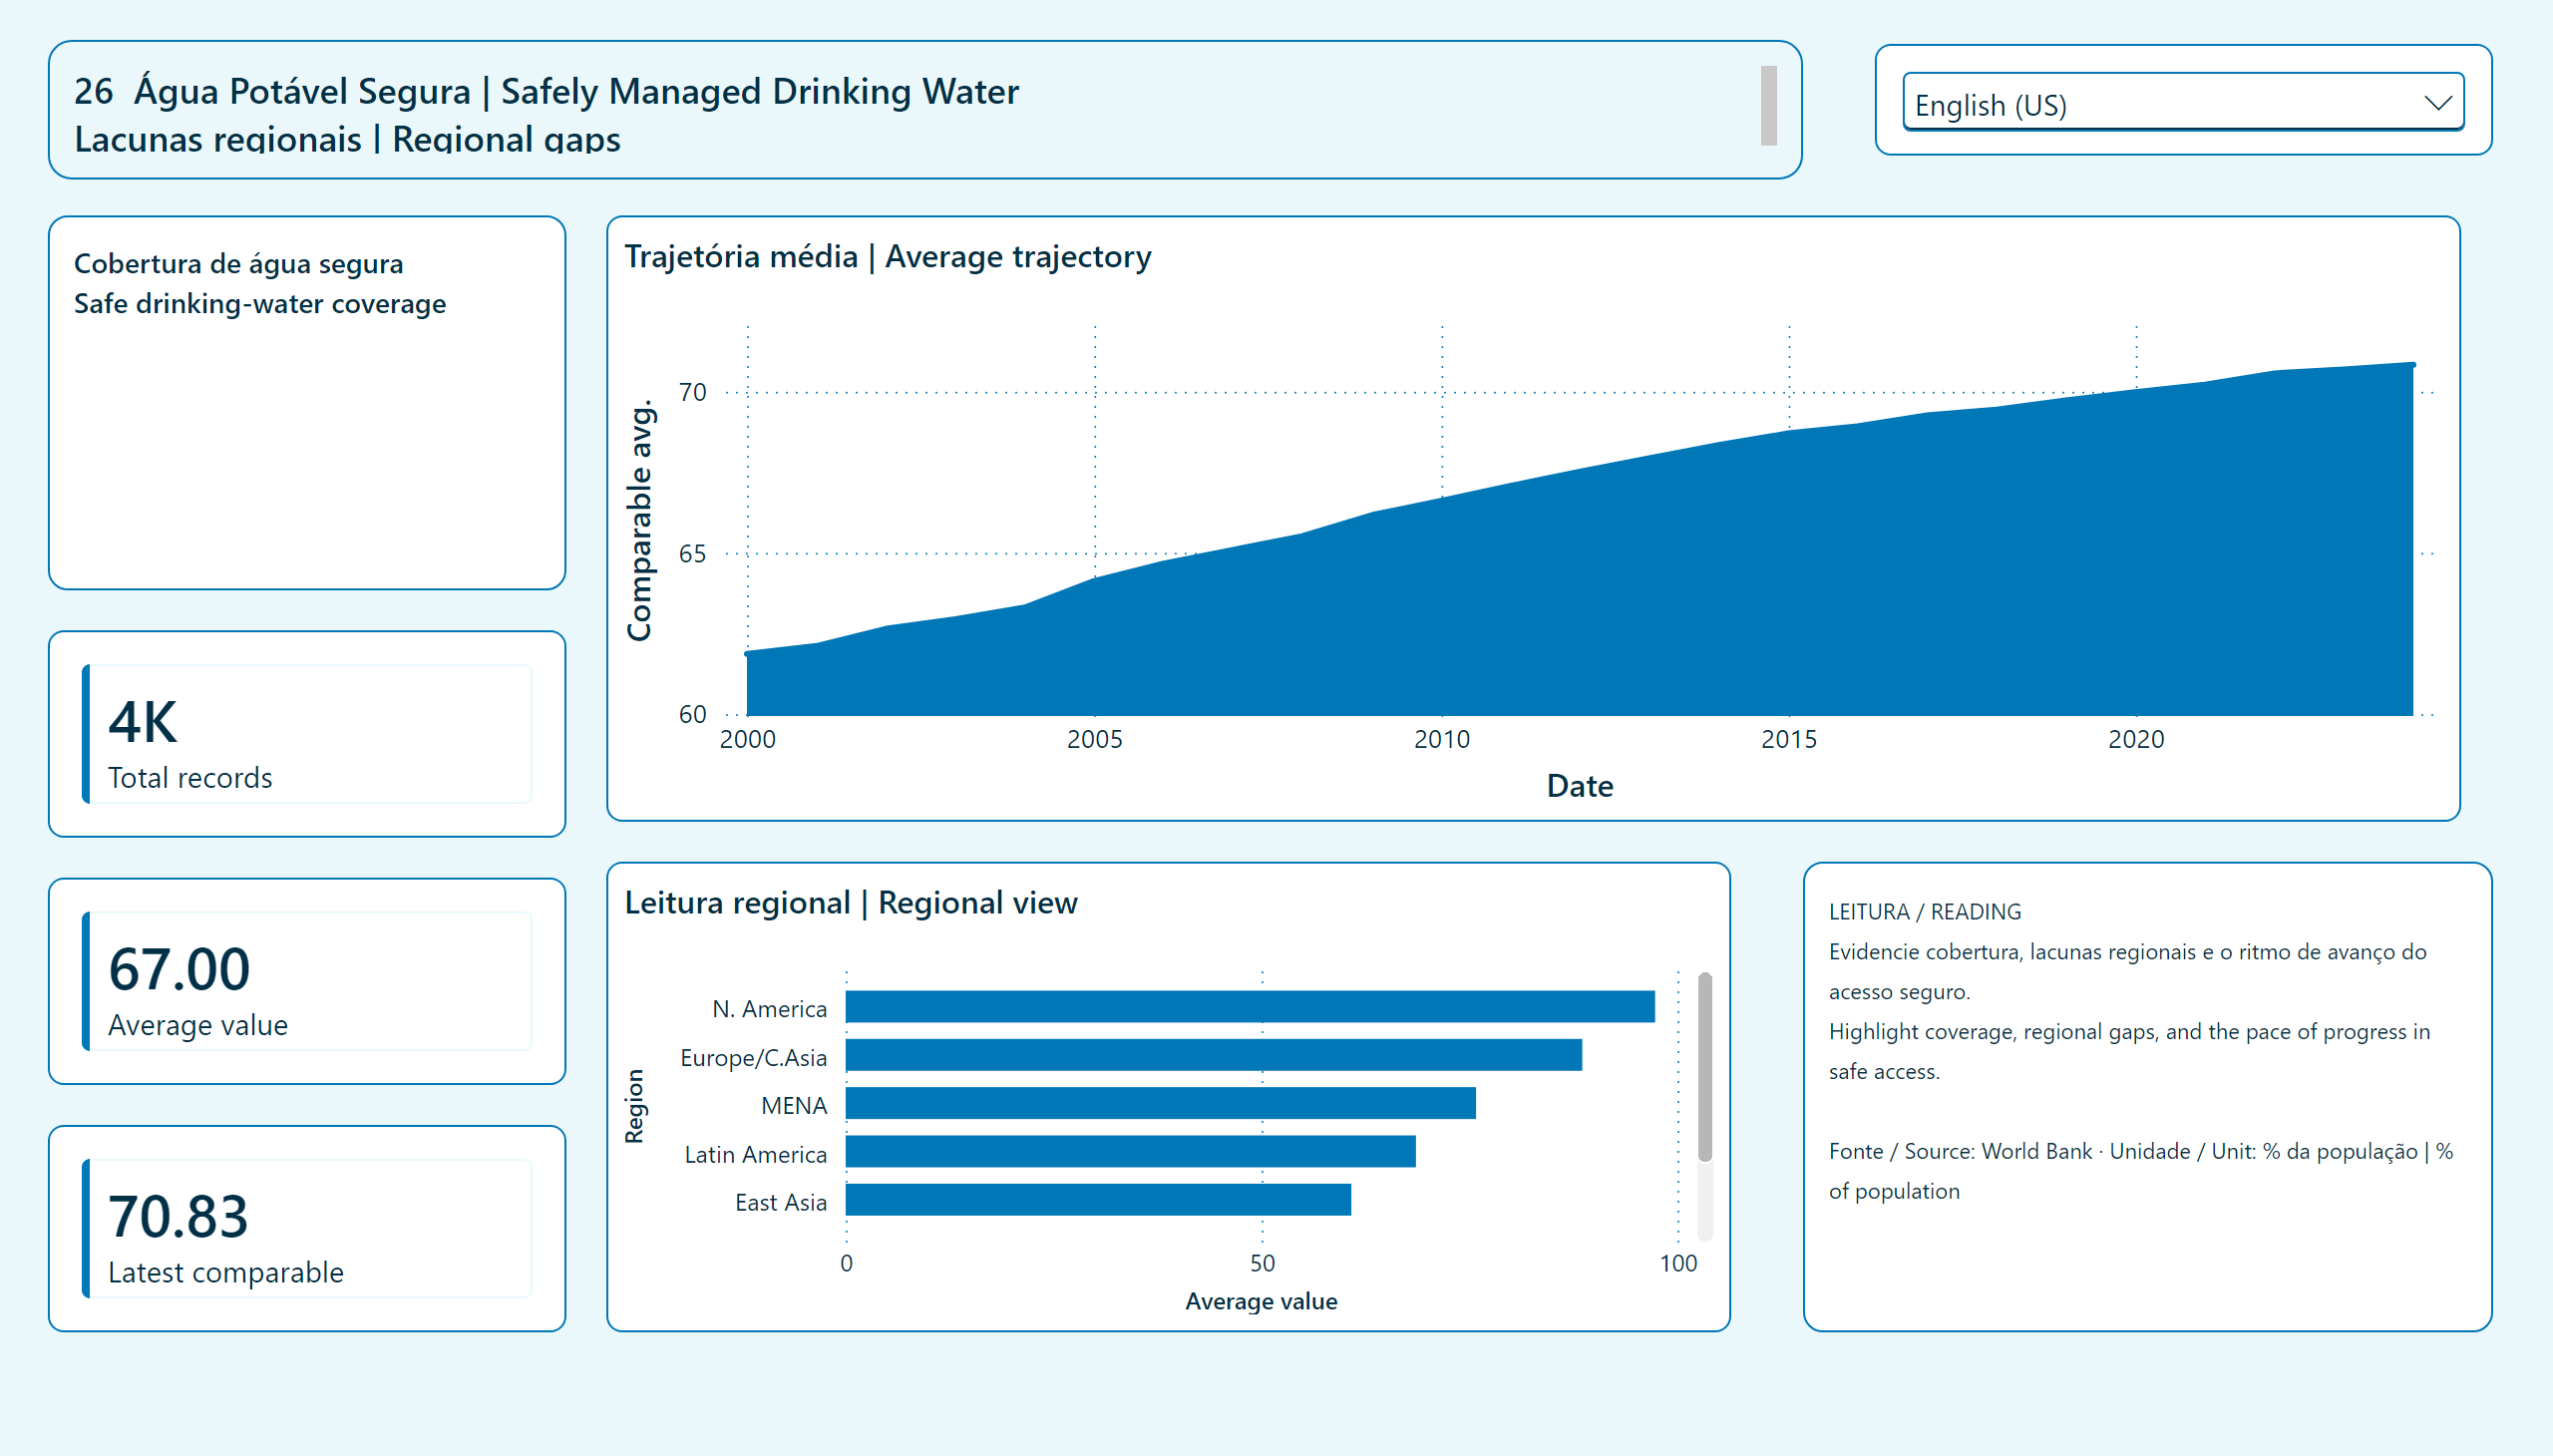Click the "60" tick on the Comparable avg. axis
The height and width of the screenshot is (1456, 2553).
(692, 715)
